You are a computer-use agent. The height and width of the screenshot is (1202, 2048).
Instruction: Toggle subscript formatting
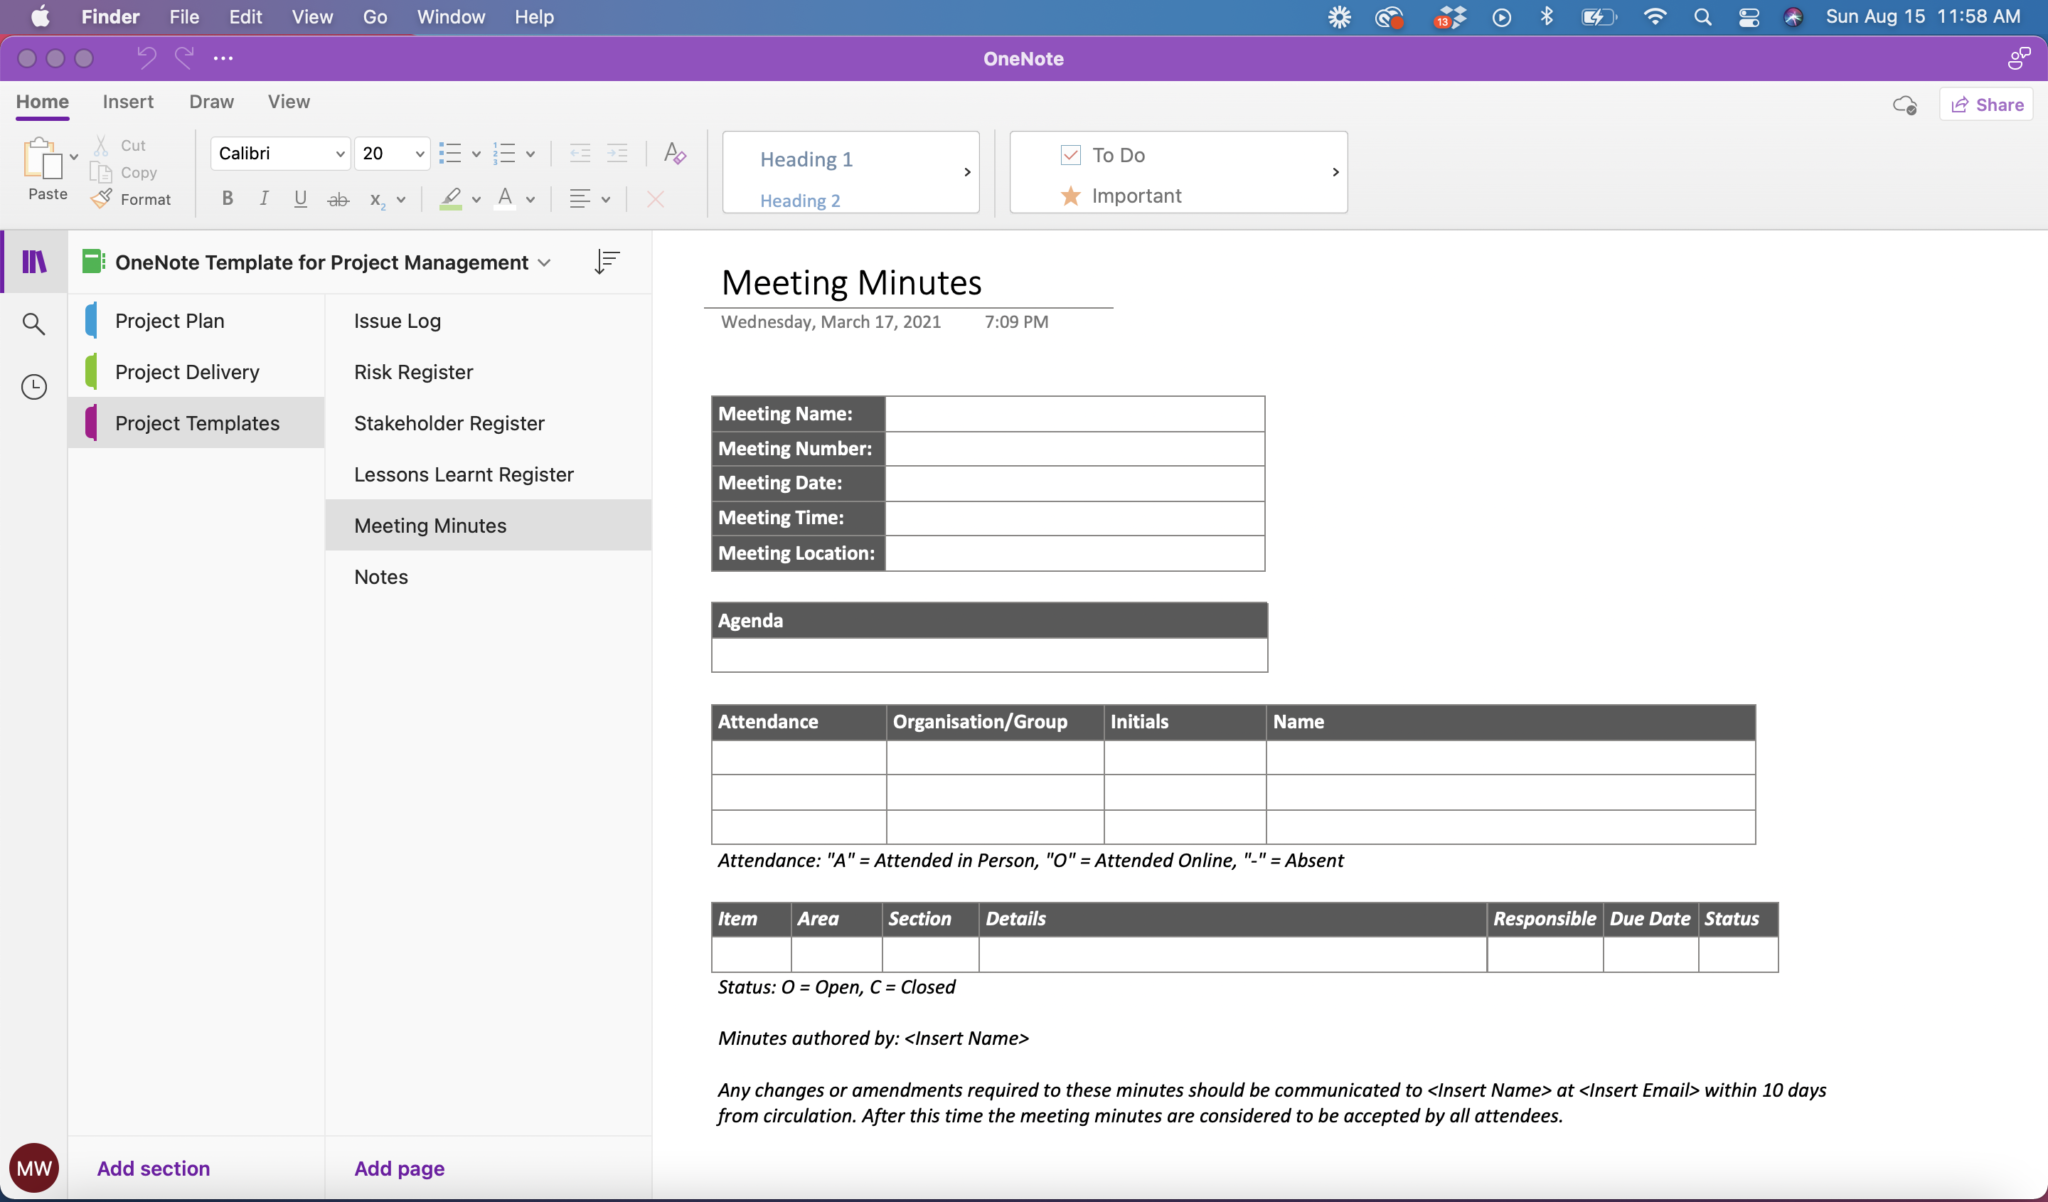point(377,200)
